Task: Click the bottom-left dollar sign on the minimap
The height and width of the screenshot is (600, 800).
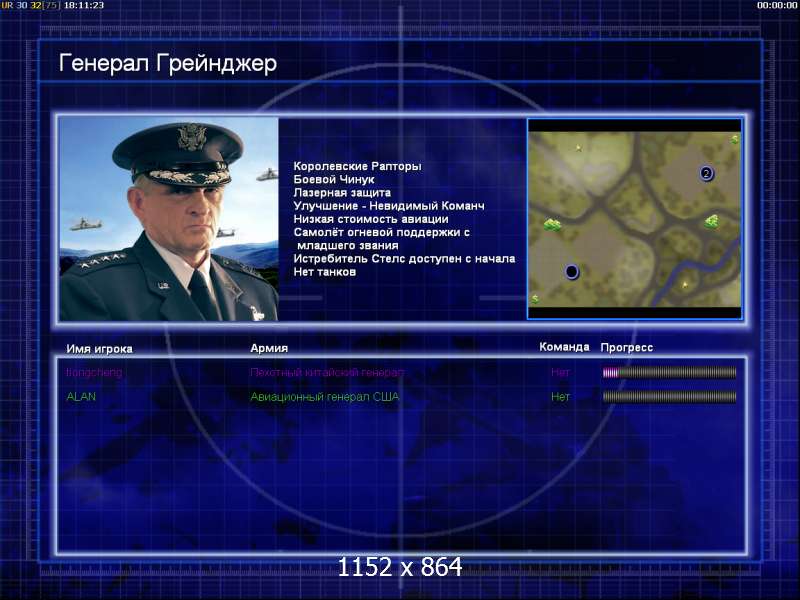Action: point(535,299)
